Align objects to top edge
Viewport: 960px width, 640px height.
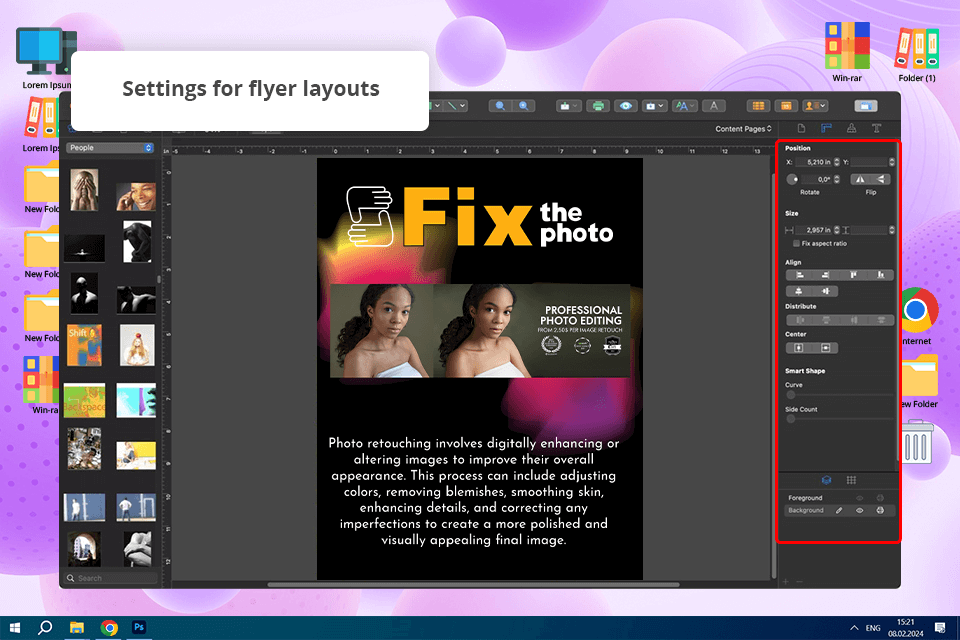(x=853, y=275)
